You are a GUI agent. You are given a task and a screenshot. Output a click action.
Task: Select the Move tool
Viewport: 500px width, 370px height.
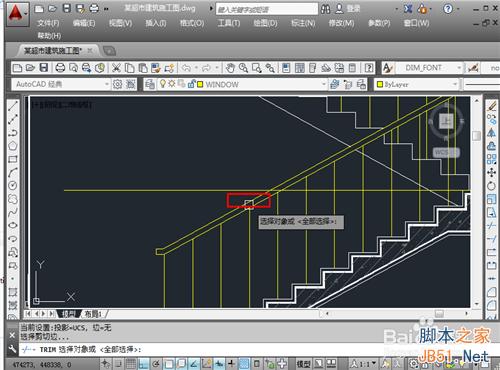[492, 173]
